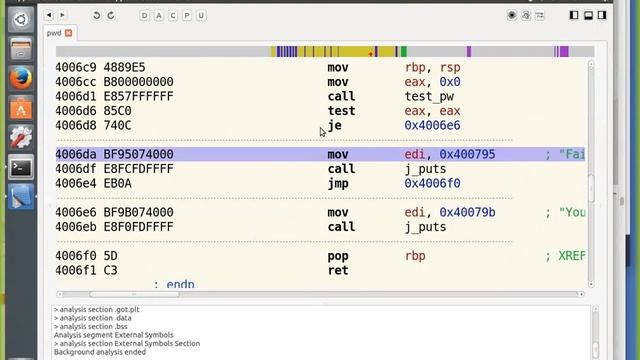Image resolution: width=640 pixels, height=360 pixels.
Task: Open the Files manager from dock
Action: click(x=20, y=49)
